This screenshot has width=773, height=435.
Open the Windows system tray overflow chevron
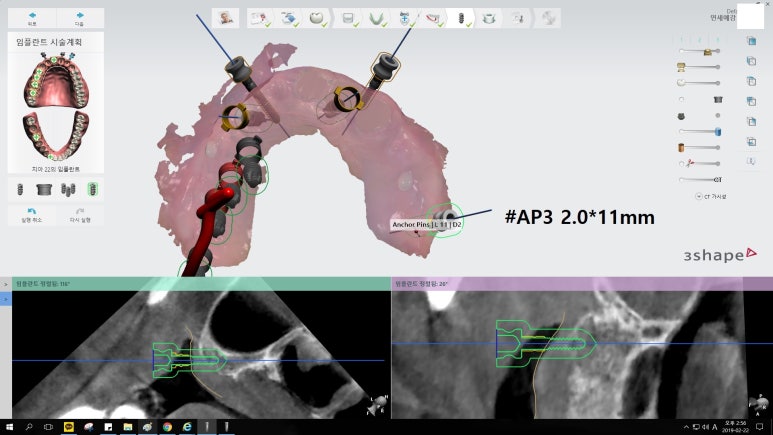pos(684,427)
